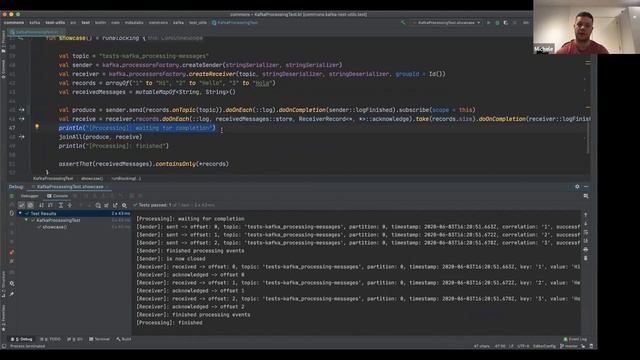Open Debug sidebar settings gear icon
Screen dimensions: 640x360
(11, 283)
